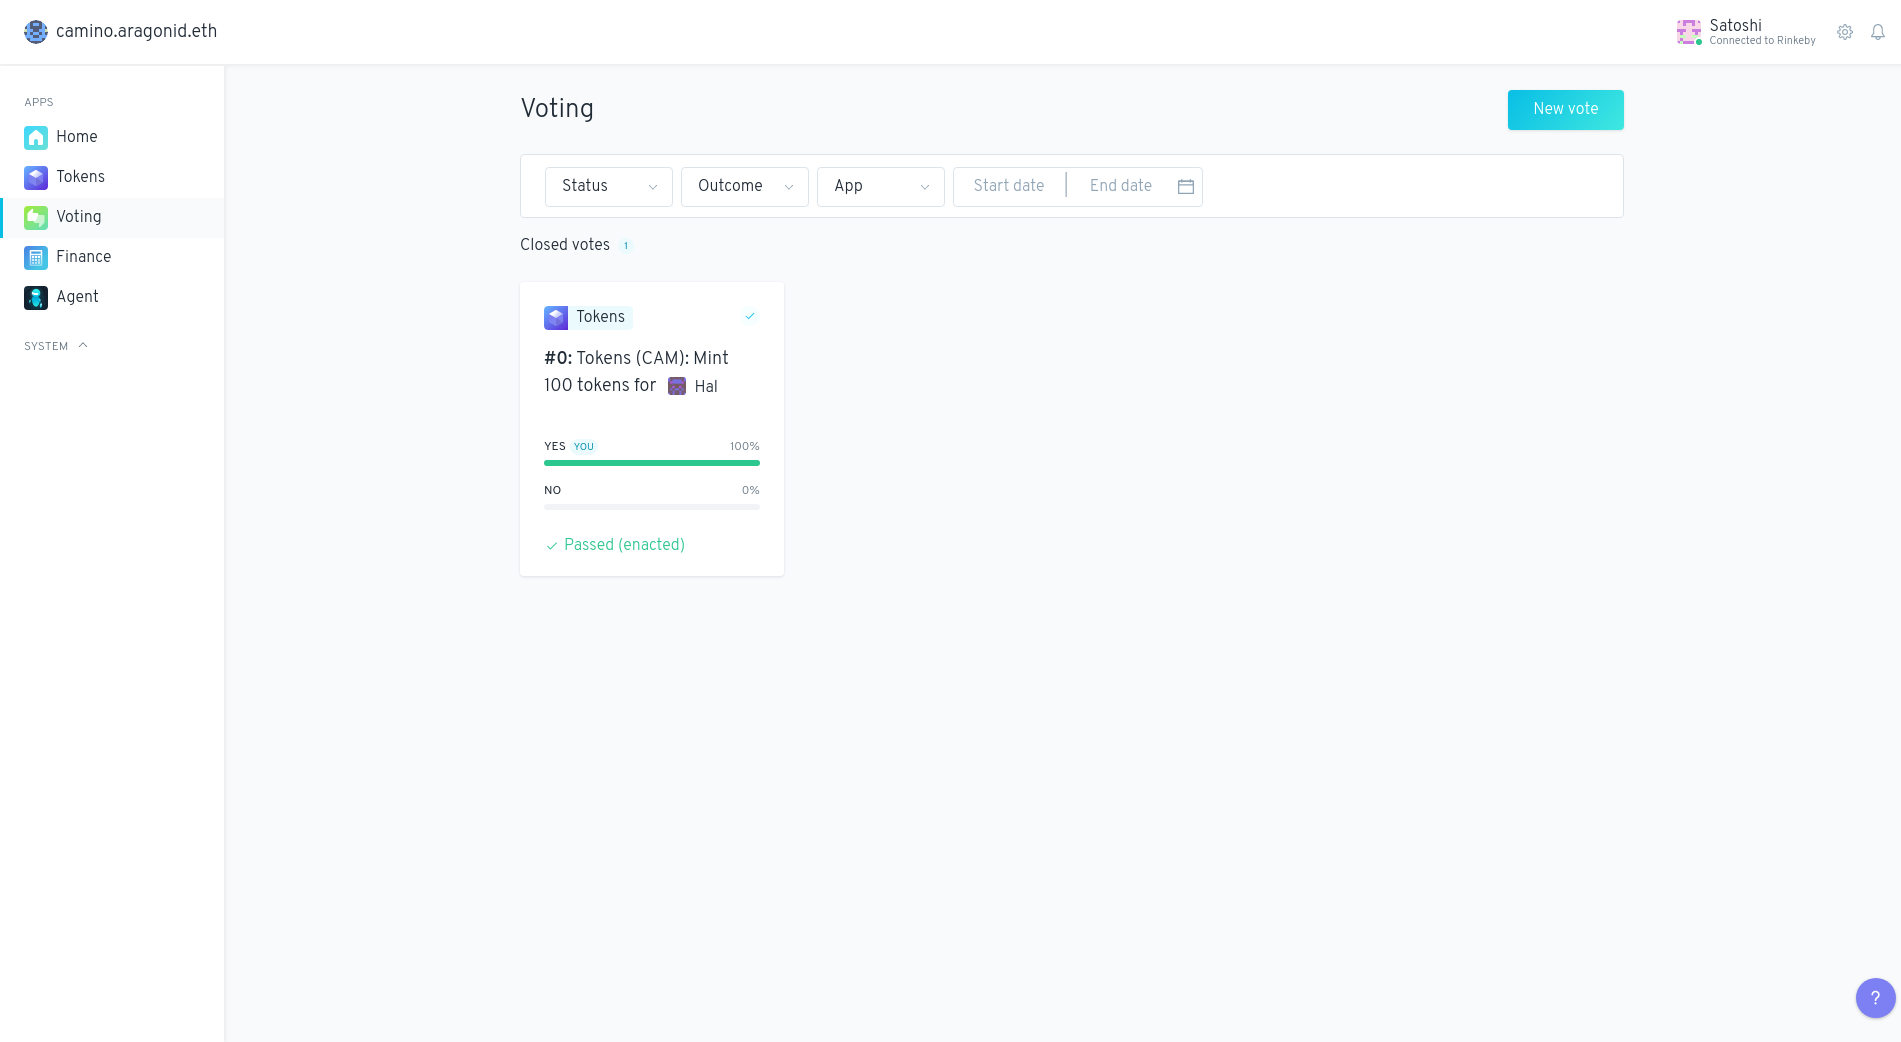Click the green Yes vote progress bar
Screen dimensions: 1901x1042
tap(651, 463)
